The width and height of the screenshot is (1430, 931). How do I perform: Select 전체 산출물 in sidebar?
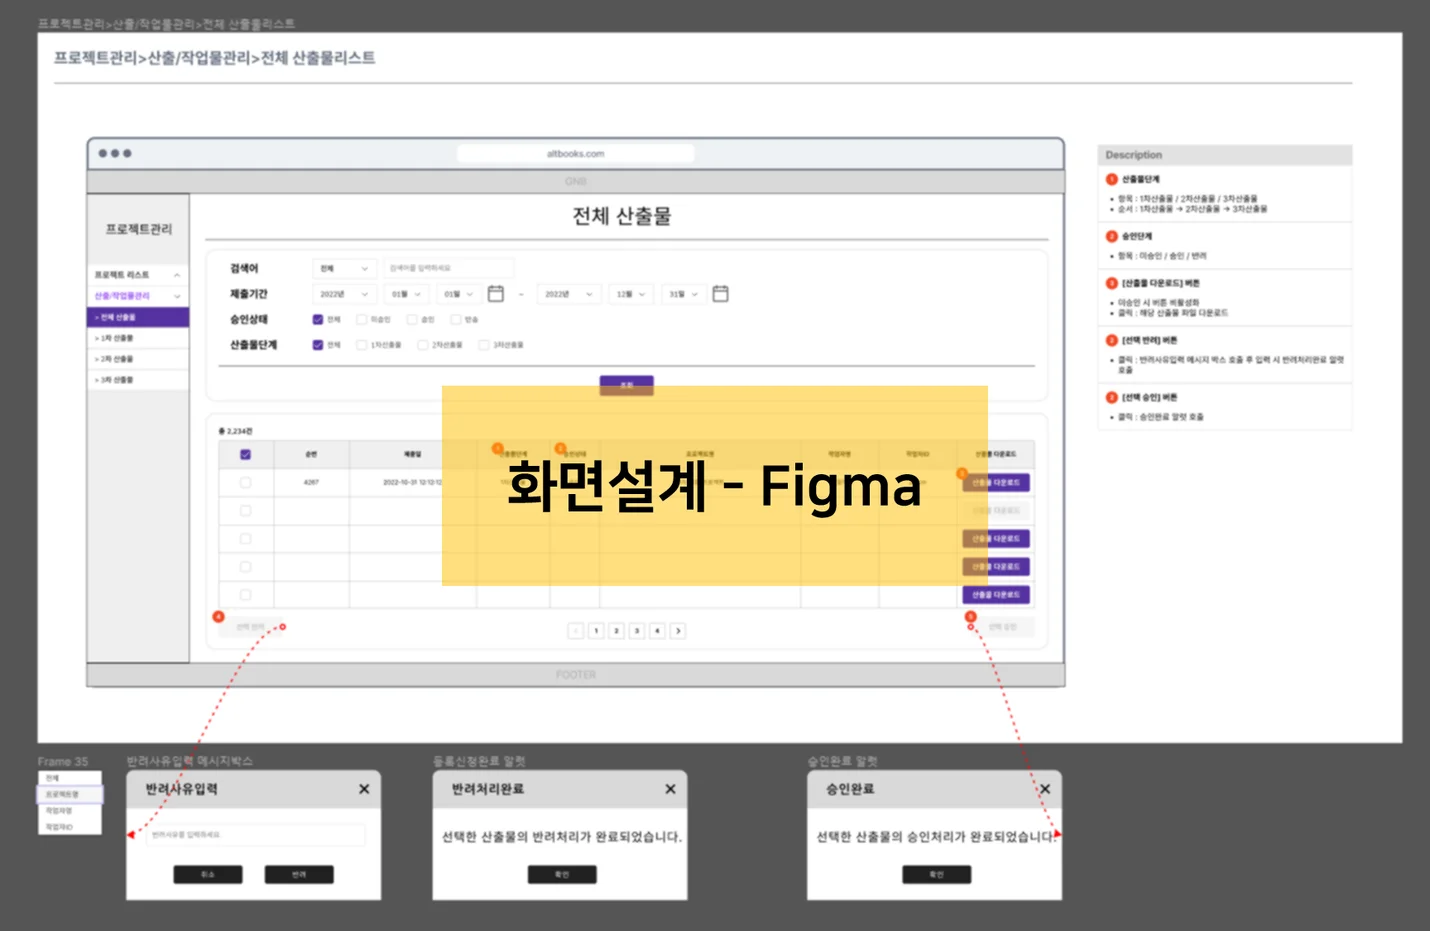point(138,317)
